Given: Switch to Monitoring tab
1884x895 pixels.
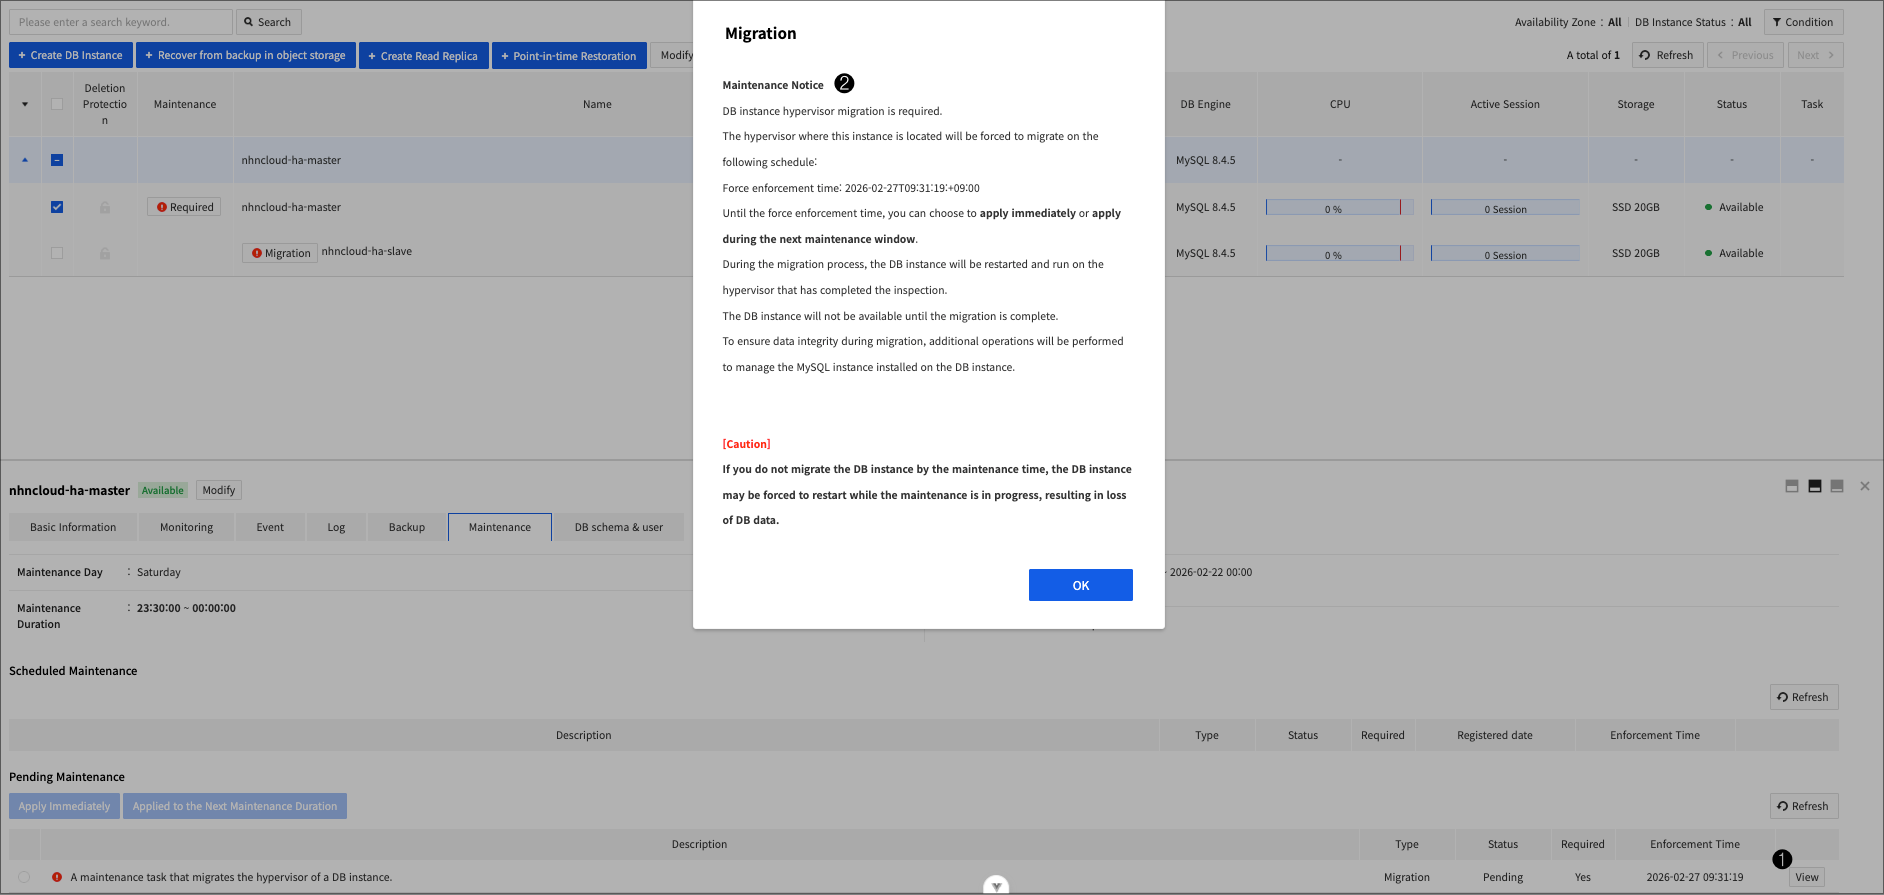Looking at the screenshot, I should click(187, 527).
